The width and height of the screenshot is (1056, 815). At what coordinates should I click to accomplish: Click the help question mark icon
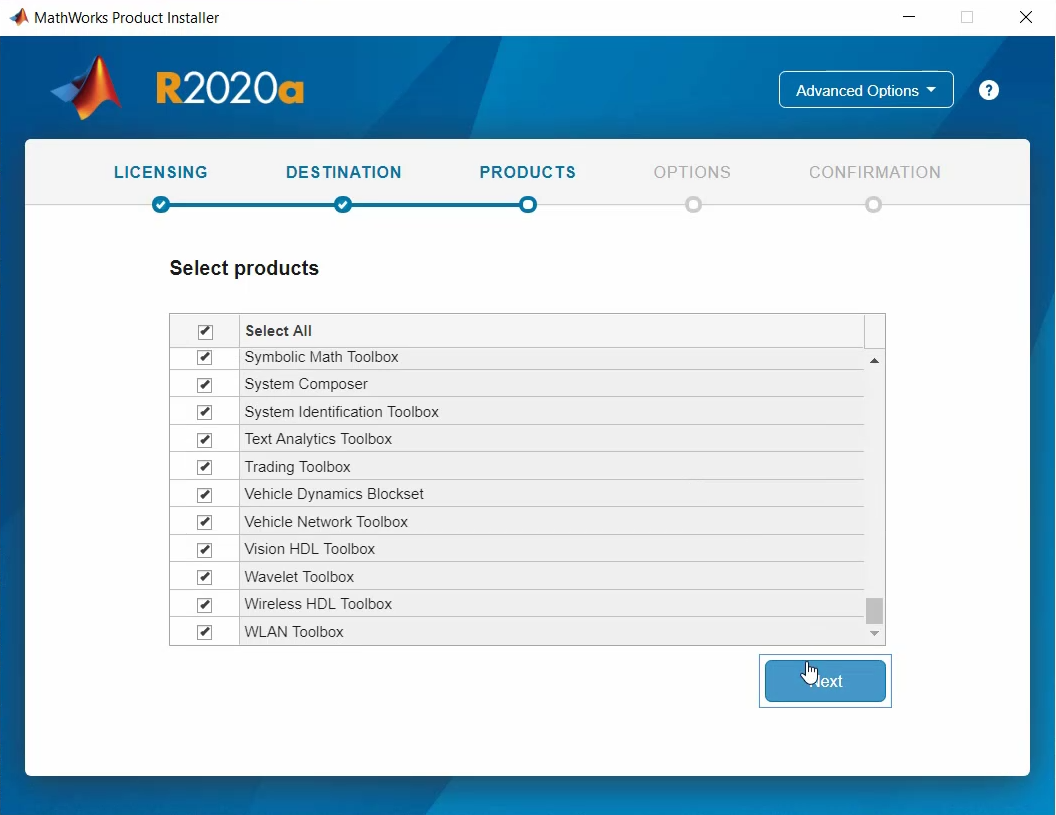pyautogui.click(x=989, y=90)
